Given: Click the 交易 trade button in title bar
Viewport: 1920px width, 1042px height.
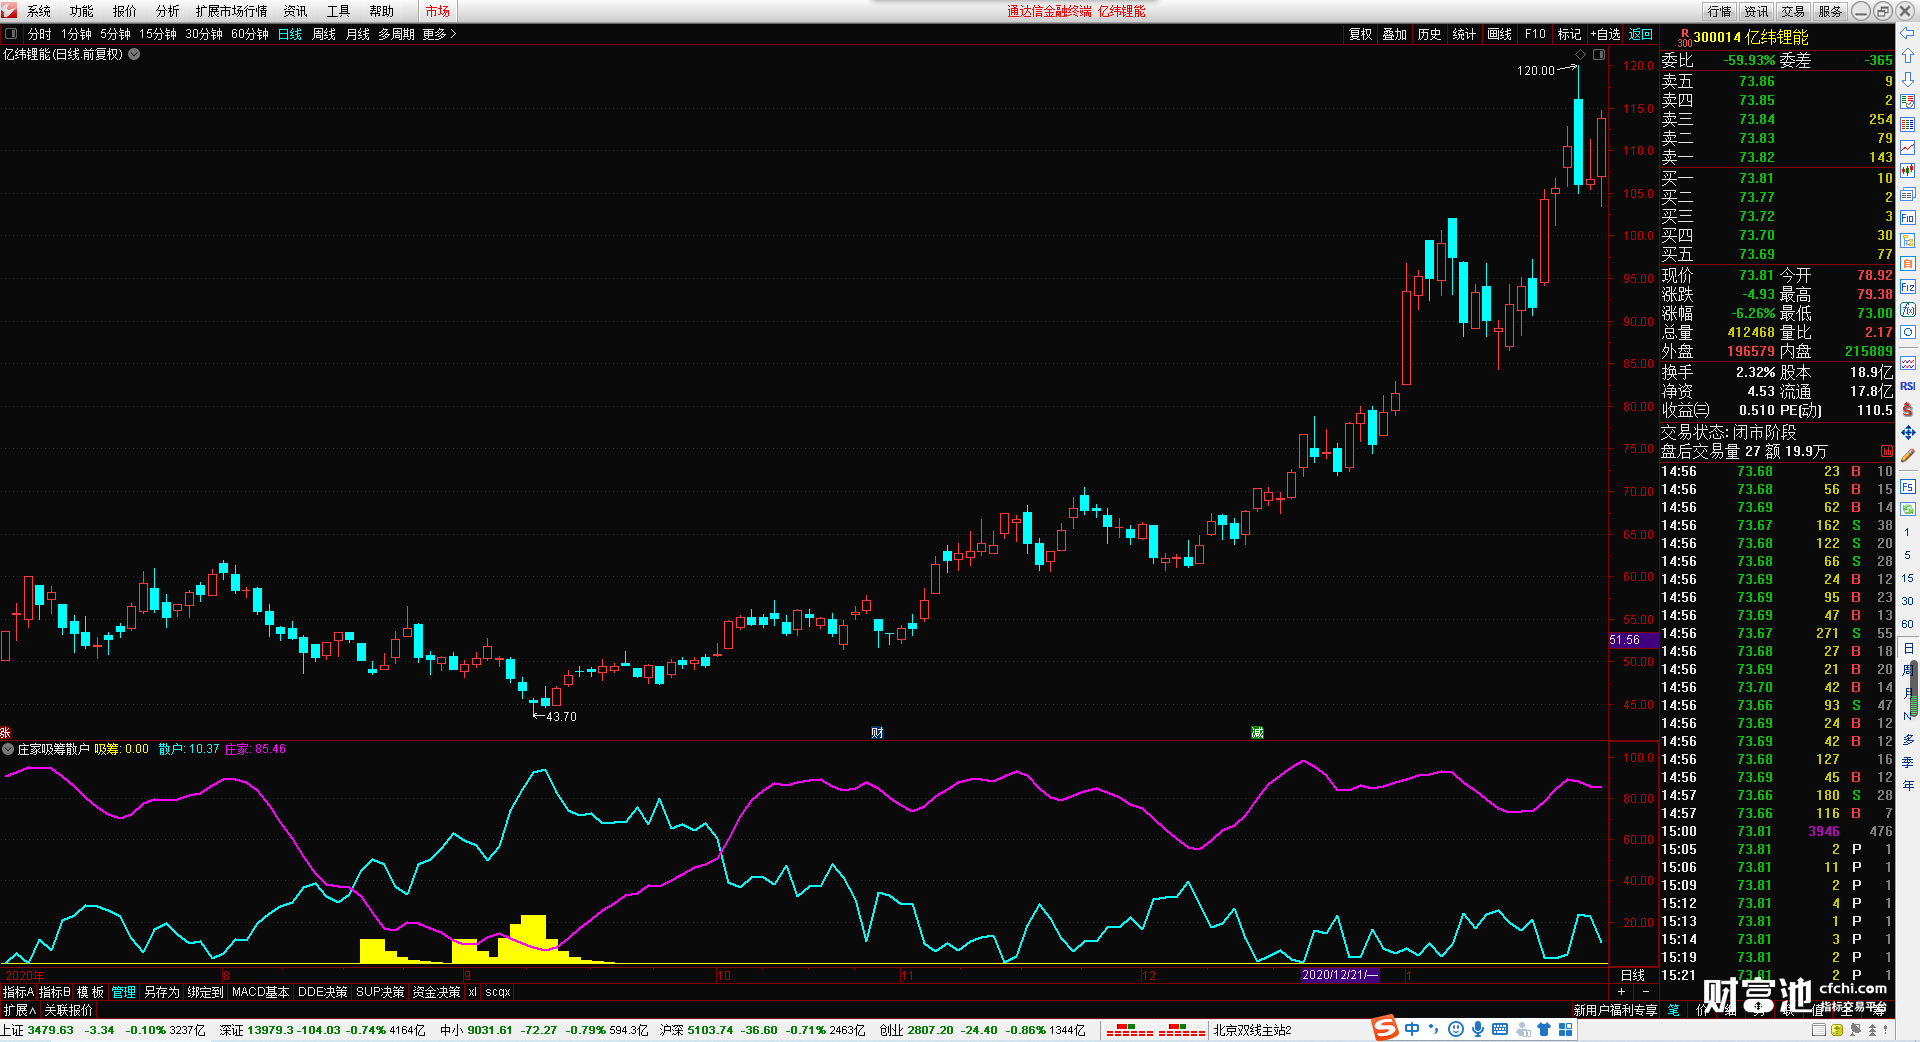Looking at the screenshot, I should (1793, 11).
